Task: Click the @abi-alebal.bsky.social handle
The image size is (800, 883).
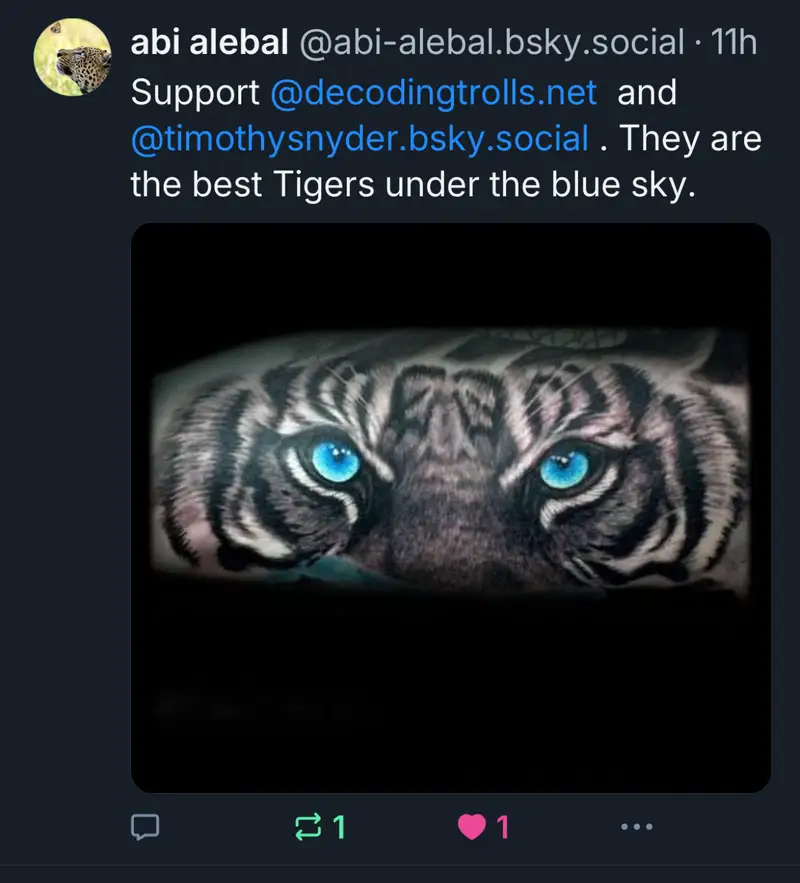Action: [x=486, y=42]
